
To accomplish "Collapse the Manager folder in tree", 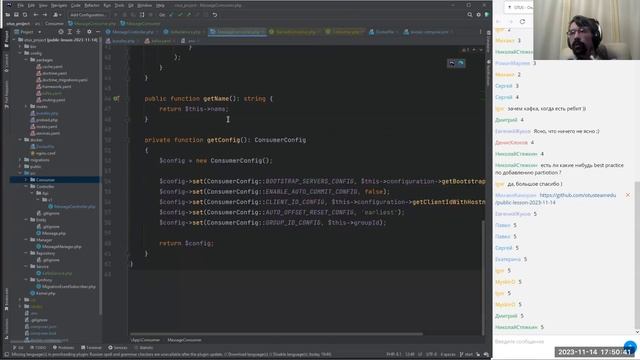I will (26, 240).
